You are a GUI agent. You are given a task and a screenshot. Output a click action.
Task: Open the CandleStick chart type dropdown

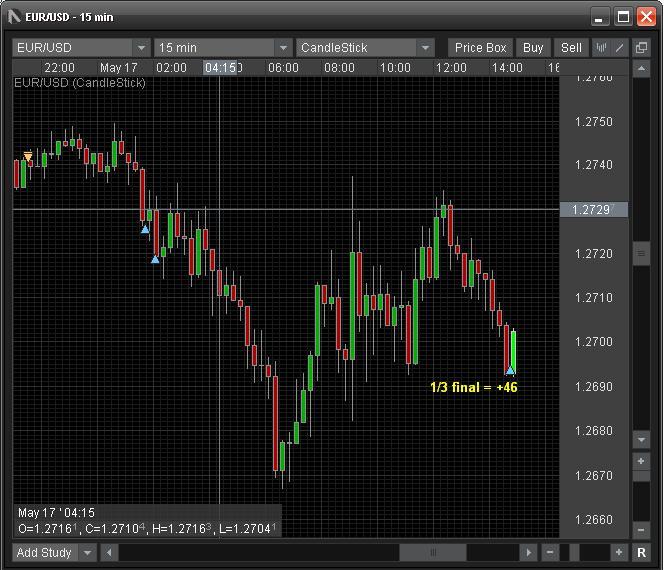pyautogui.click(x=425, y=47)
